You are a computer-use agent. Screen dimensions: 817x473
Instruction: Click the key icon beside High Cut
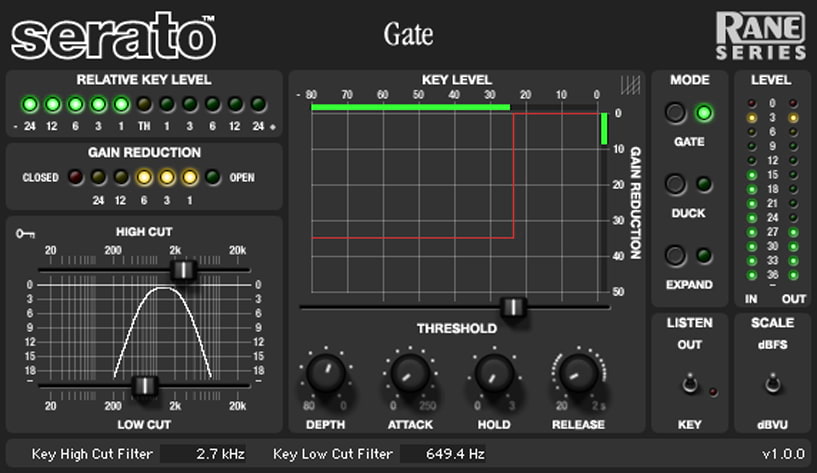25,233
